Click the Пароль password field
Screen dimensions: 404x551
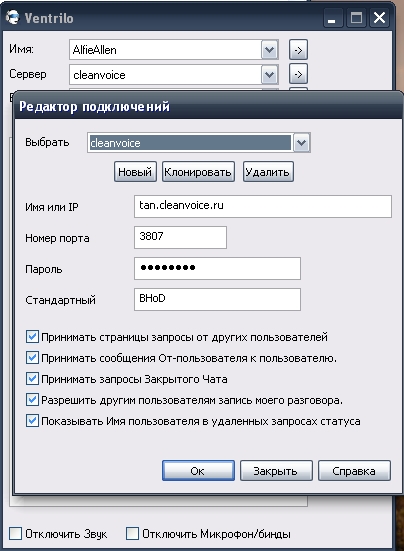(x=217, y=268)
